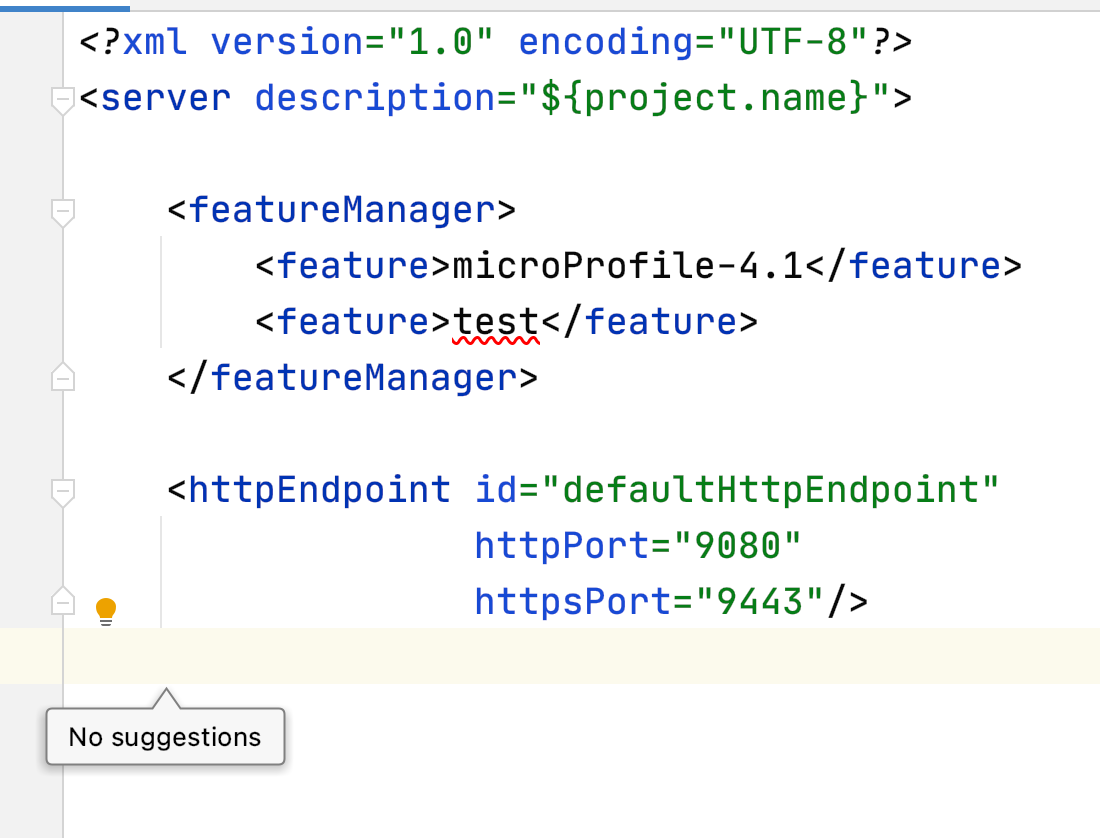This screenshot has height=838, width=1100.
Task: Click the misspelled word test with red underline
Action: point(496,320)
